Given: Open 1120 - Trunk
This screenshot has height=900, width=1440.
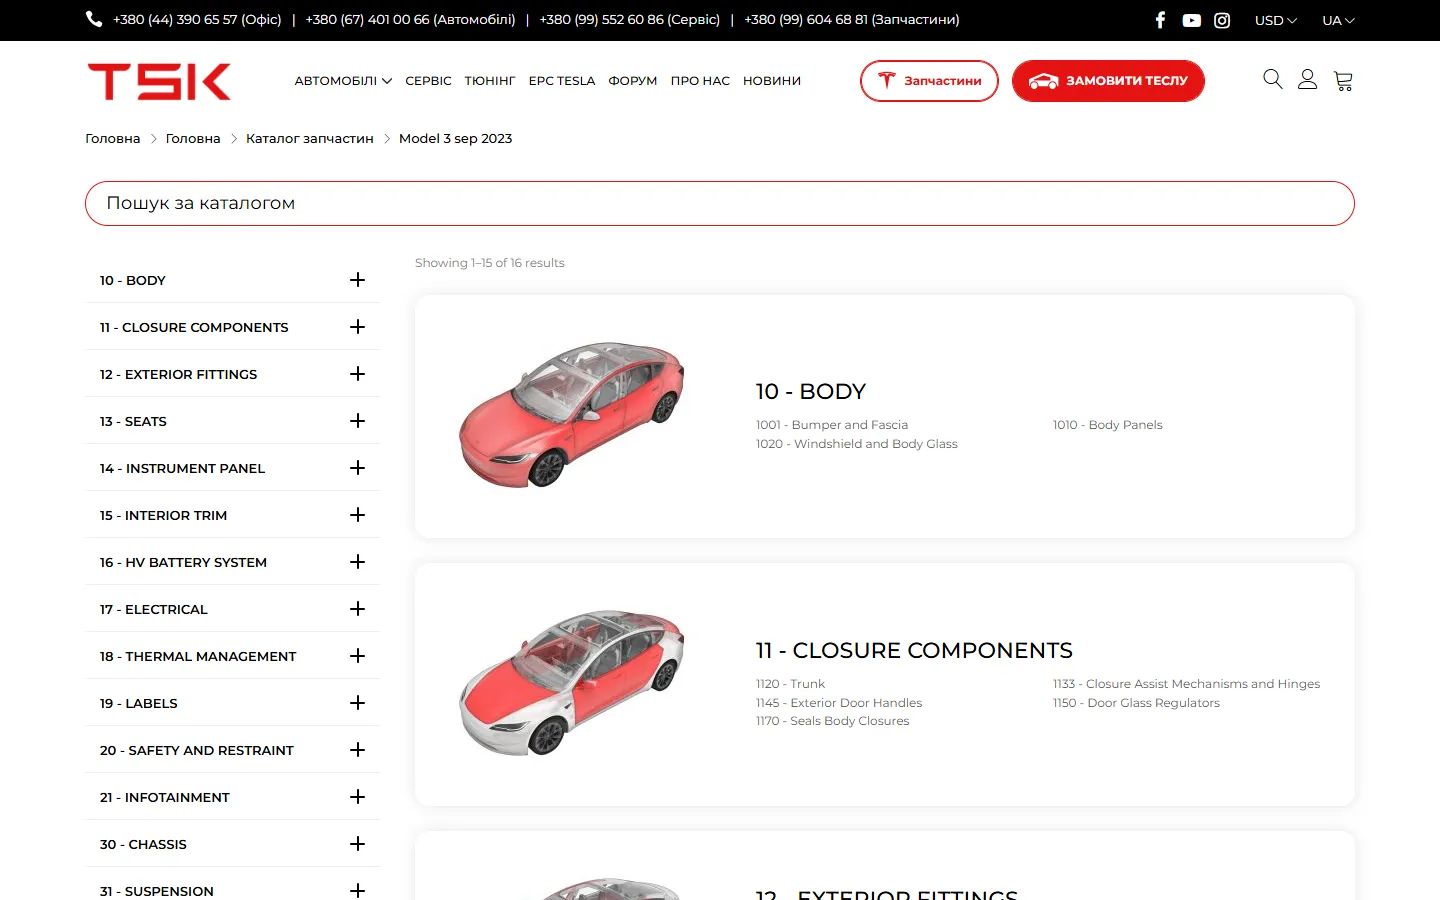Looking at the screenshot, I should [790, 684].
